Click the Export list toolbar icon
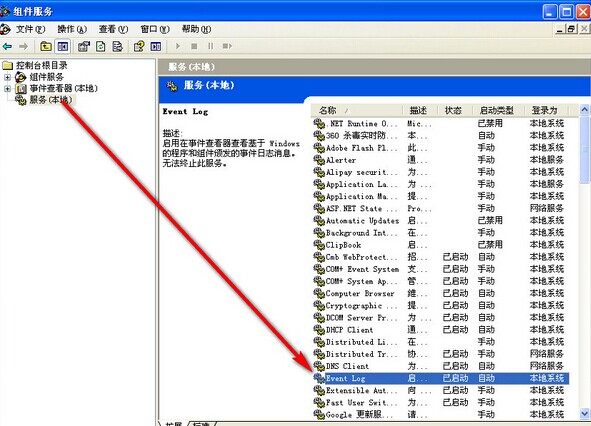This screenshot has width=591, height=426. (118, 46)
